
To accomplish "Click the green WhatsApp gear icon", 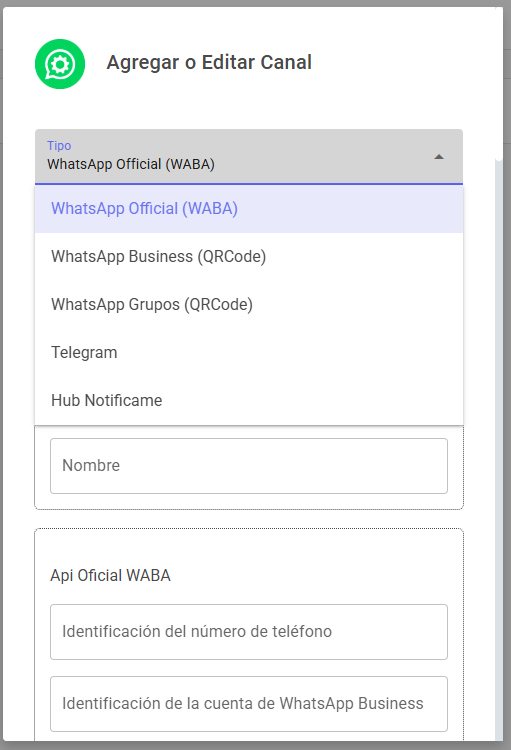I will point(60,64).
